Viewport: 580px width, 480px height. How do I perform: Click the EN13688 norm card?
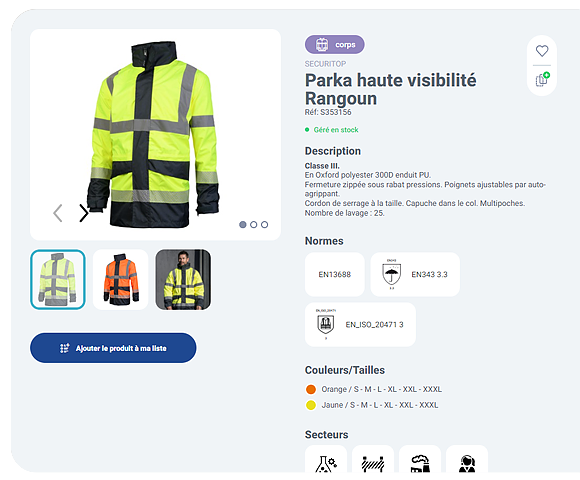(x=335, y=274)
